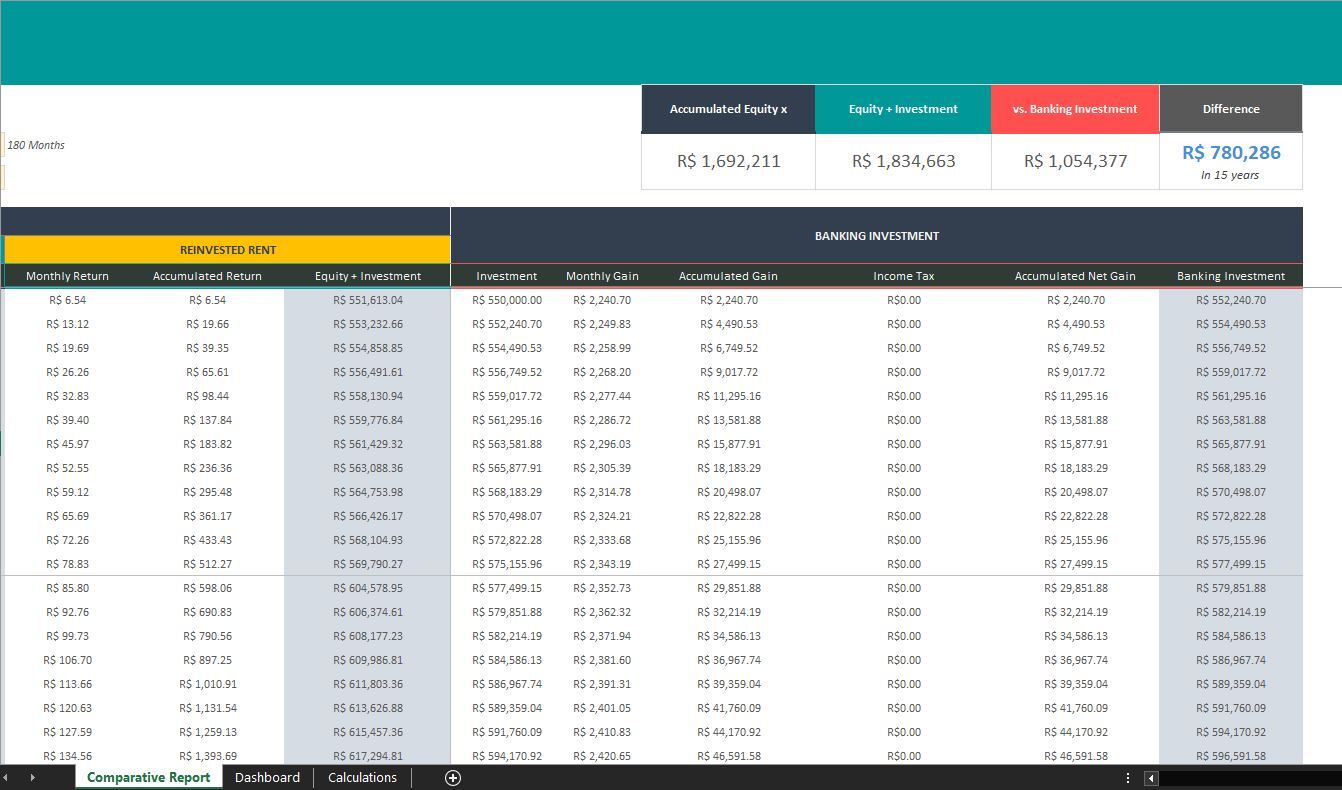Select the 180 Months cell
The image size is (1342, 790).
tap(36, 145)
